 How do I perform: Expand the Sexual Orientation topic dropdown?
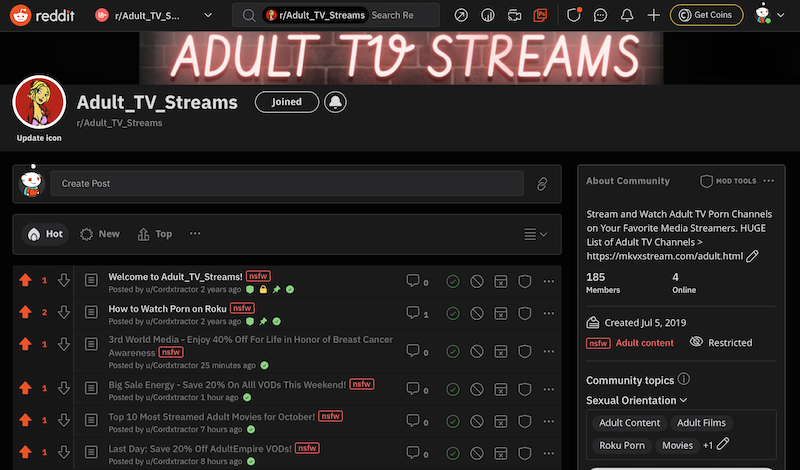click(636, 401)
